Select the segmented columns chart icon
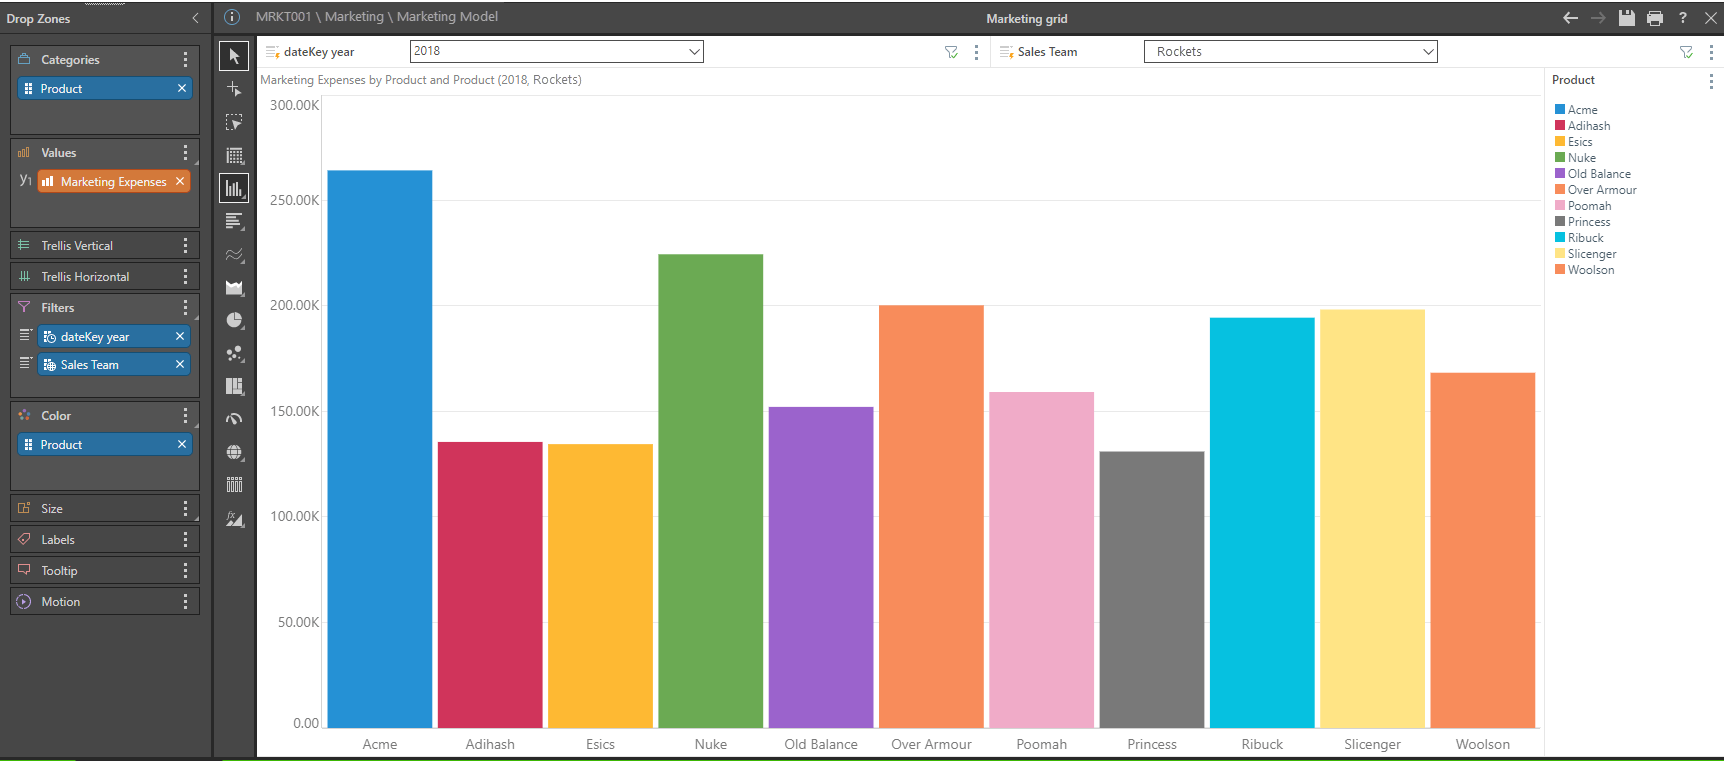This screenshot has width=1724, height=761. click(x=234, y=485)
